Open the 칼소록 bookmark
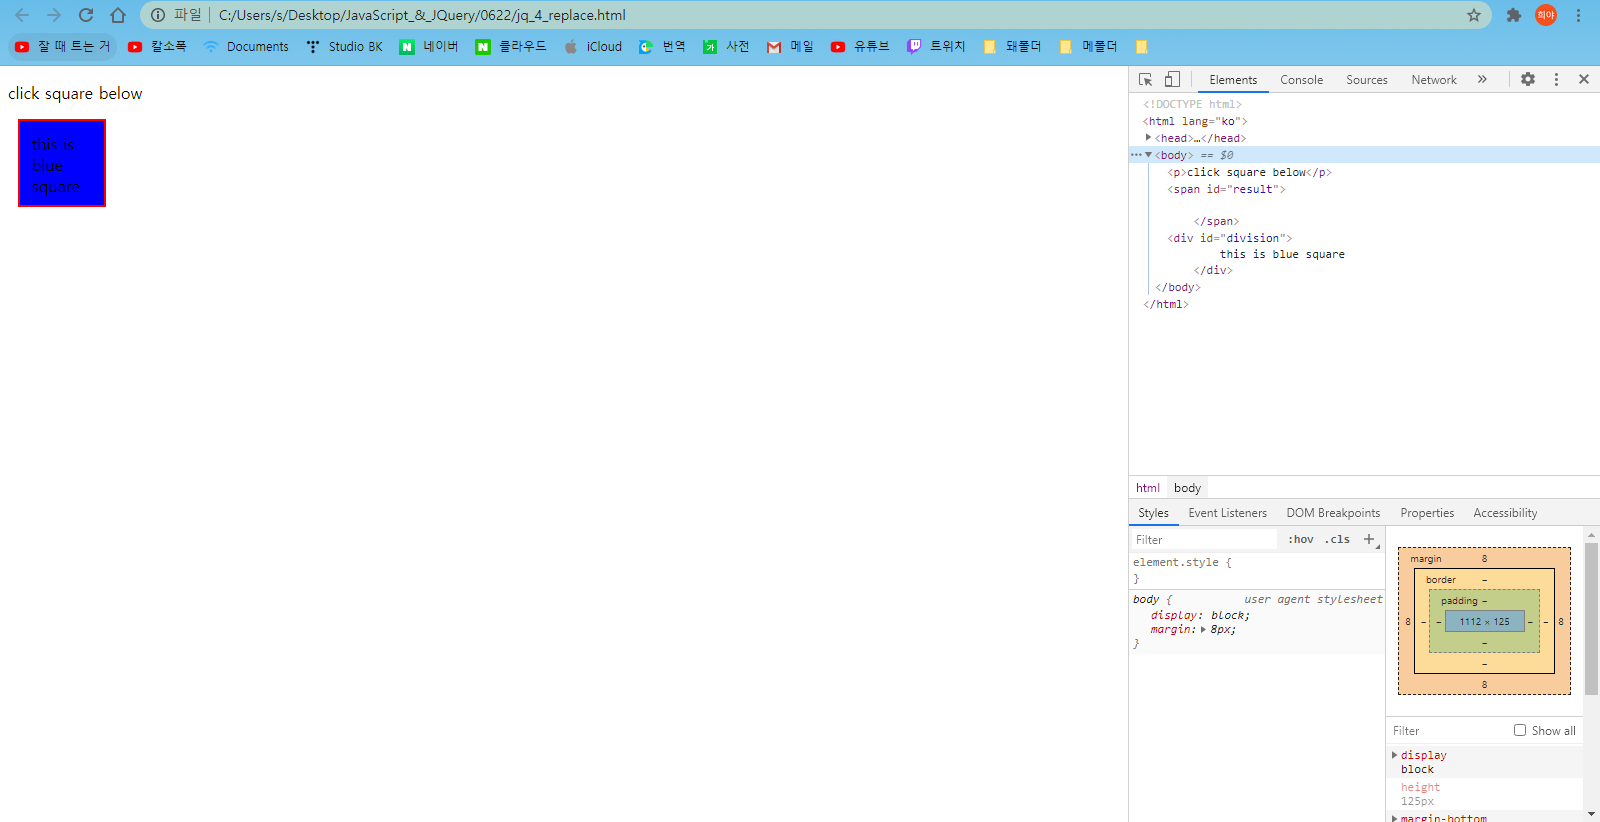Image resolution: width=1600 pixels, height=822 pixels. pos(157,46)
